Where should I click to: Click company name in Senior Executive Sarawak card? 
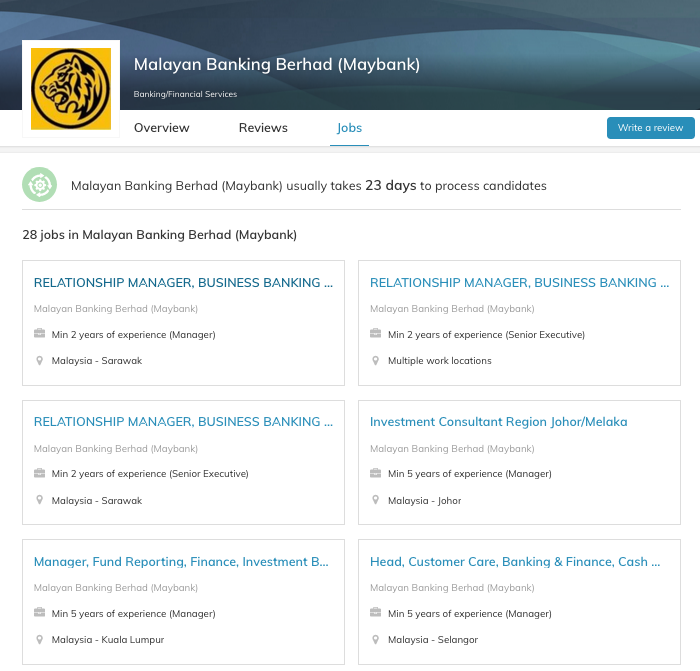pyautogui.click(x=116, y=449)
